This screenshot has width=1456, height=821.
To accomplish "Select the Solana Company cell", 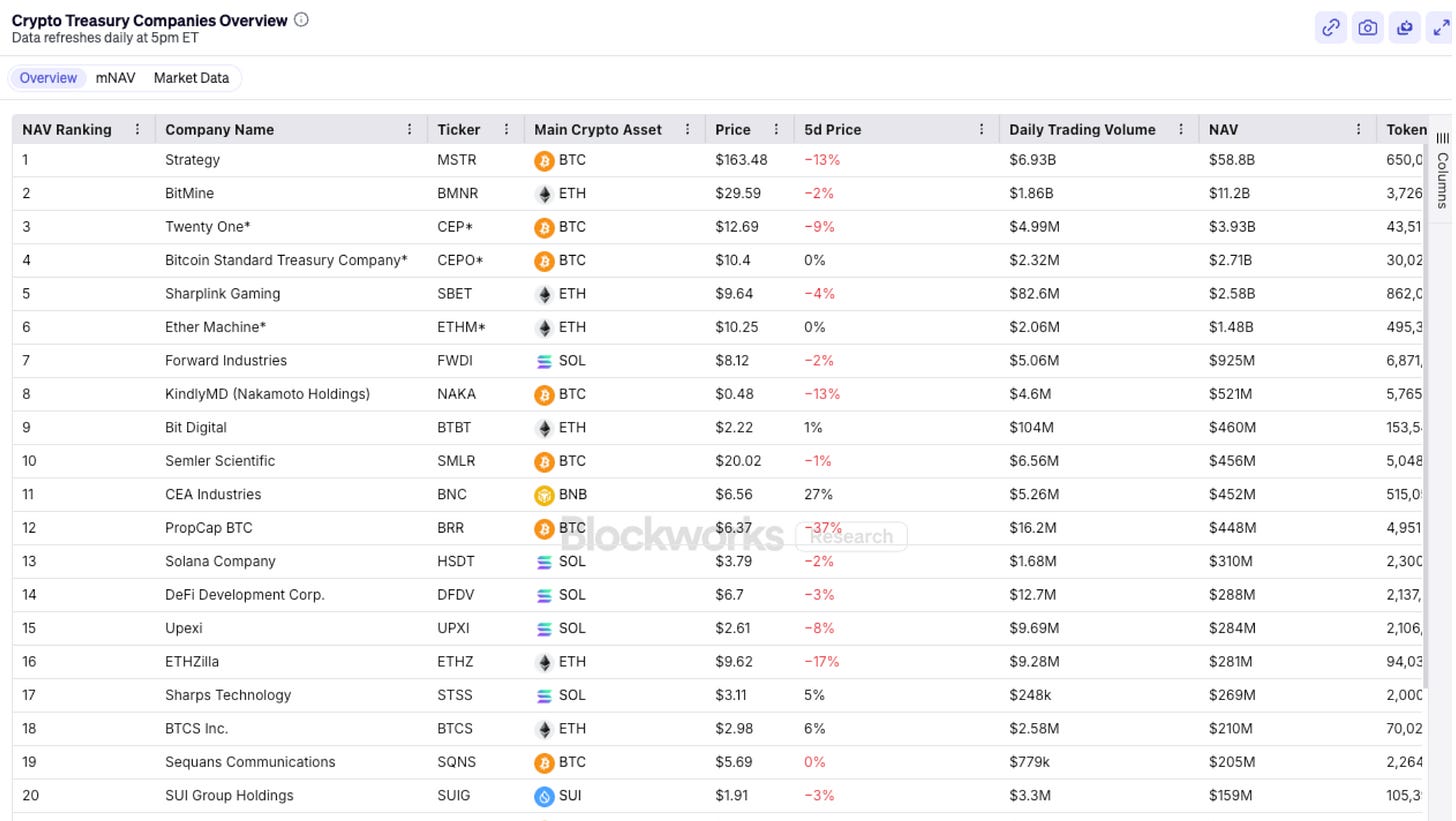I will [x=220, y=561].
